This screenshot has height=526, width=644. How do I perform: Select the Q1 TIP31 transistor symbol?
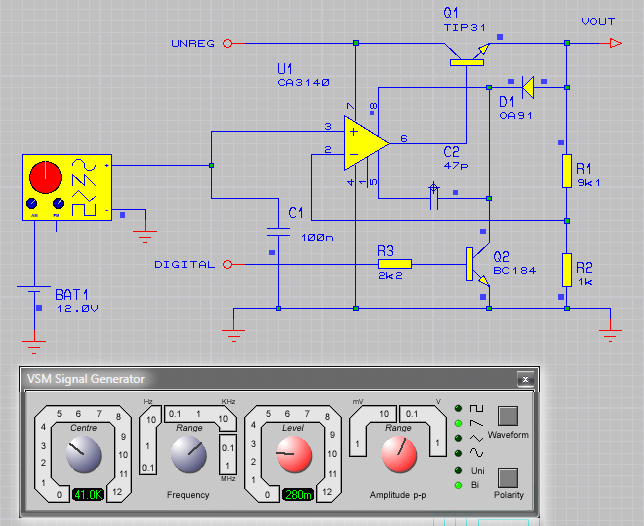pos(467,54)
